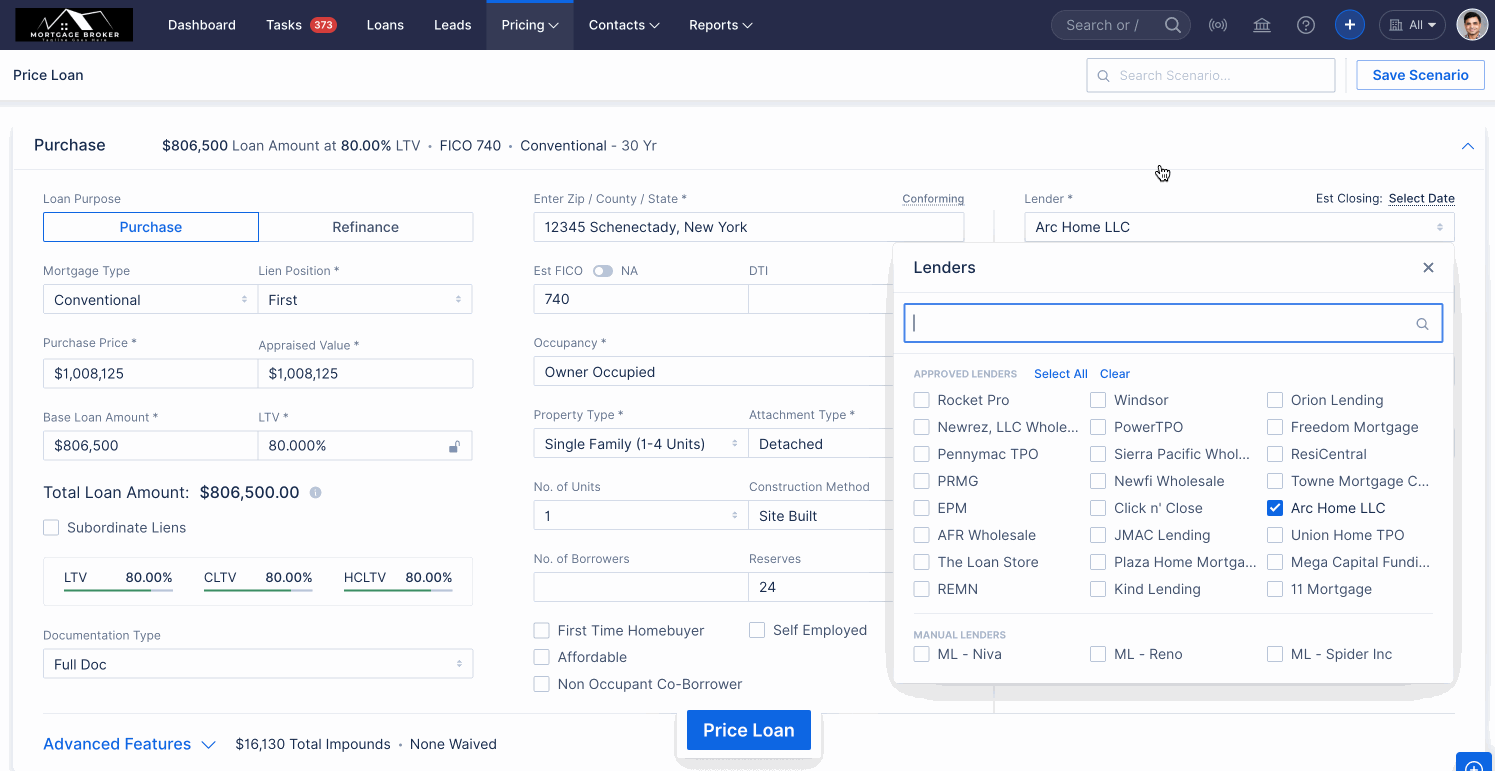Click the Appraised Value field
The height and width of the screenshot is (771, 1495).
365,373
